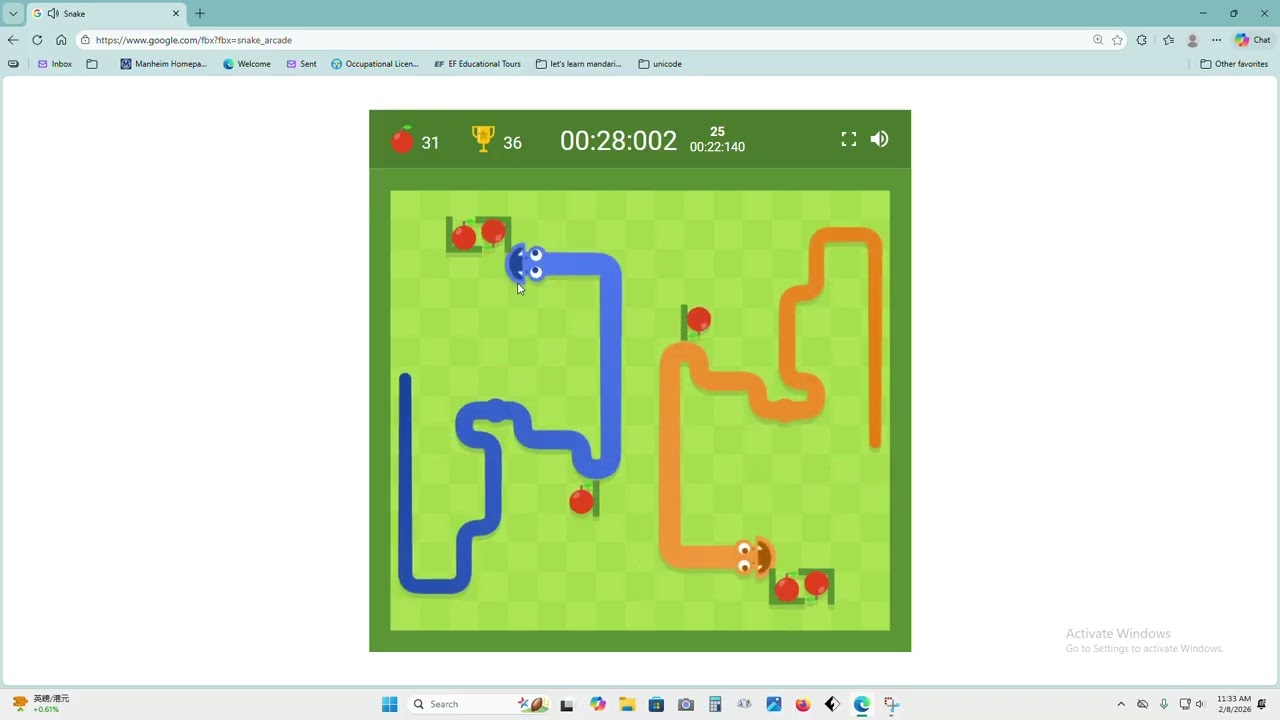Viewport: 1280px width, 720px height.
Task: Click the blue snake's head
Action: [x=527, y=263]
